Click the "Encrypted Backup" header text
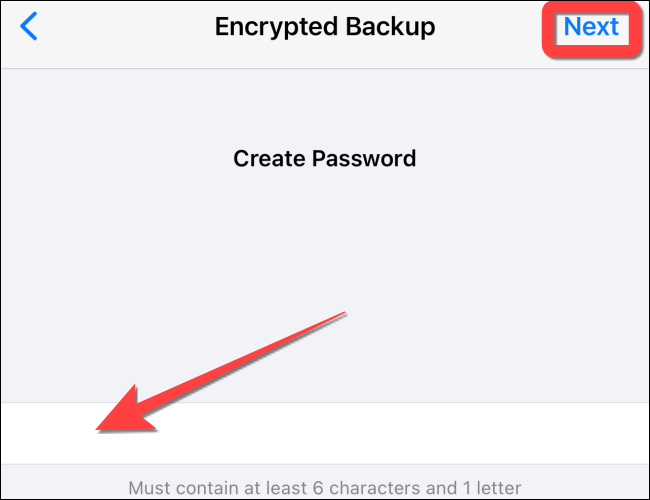 pyautogui.click(x=325, y=27)
